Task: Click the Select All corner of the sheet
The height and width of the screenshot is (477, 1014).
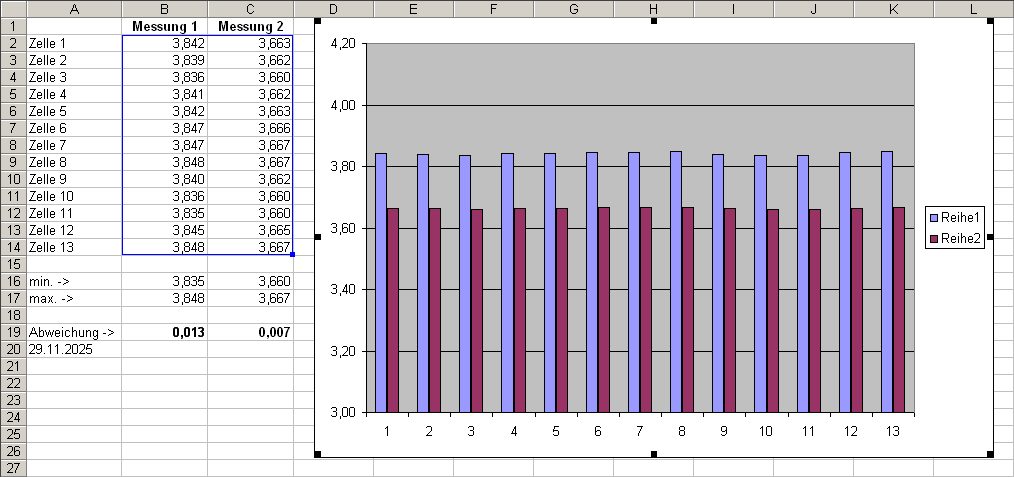Action: [13, 9]
